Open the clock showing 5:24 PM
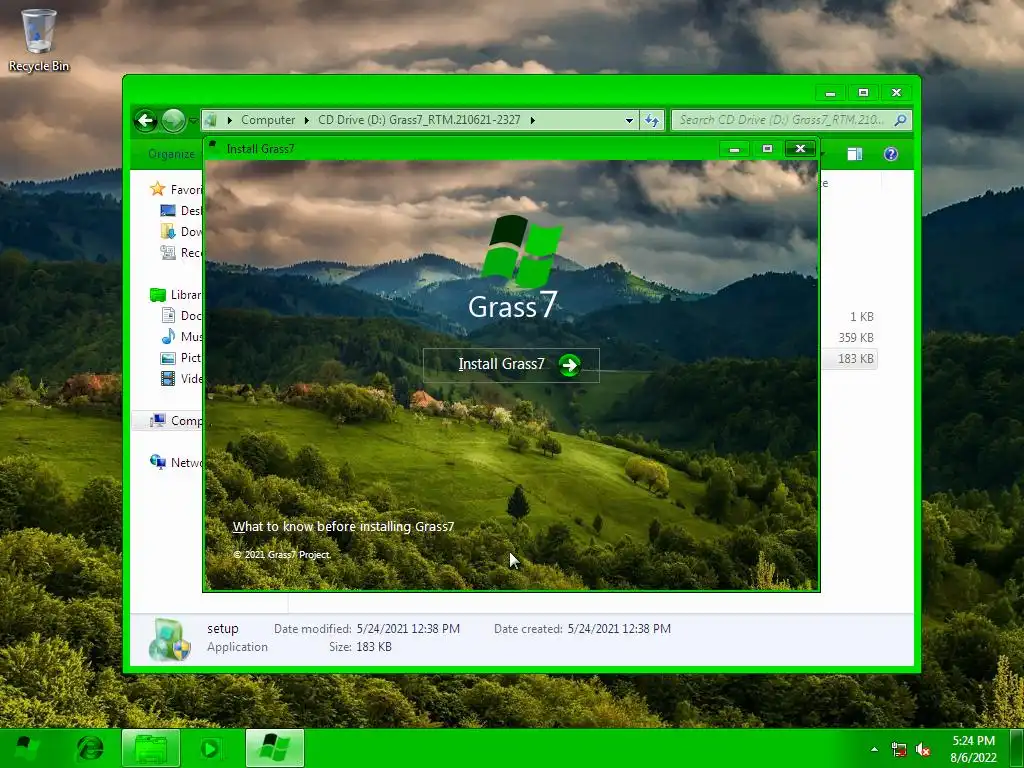This screenshot has width=1024, height=768. [973, 749]
